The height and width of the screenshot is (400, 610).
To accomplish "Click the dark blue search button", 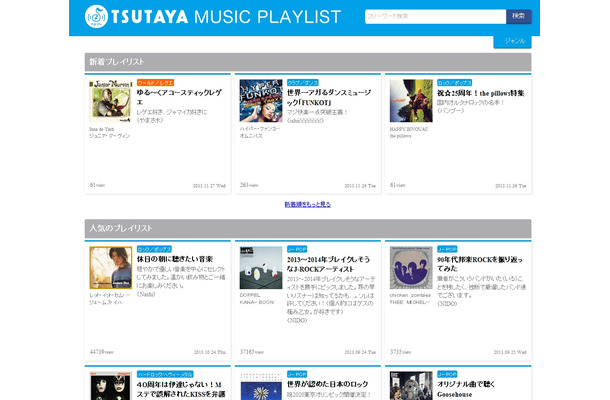I will point(519,16).
